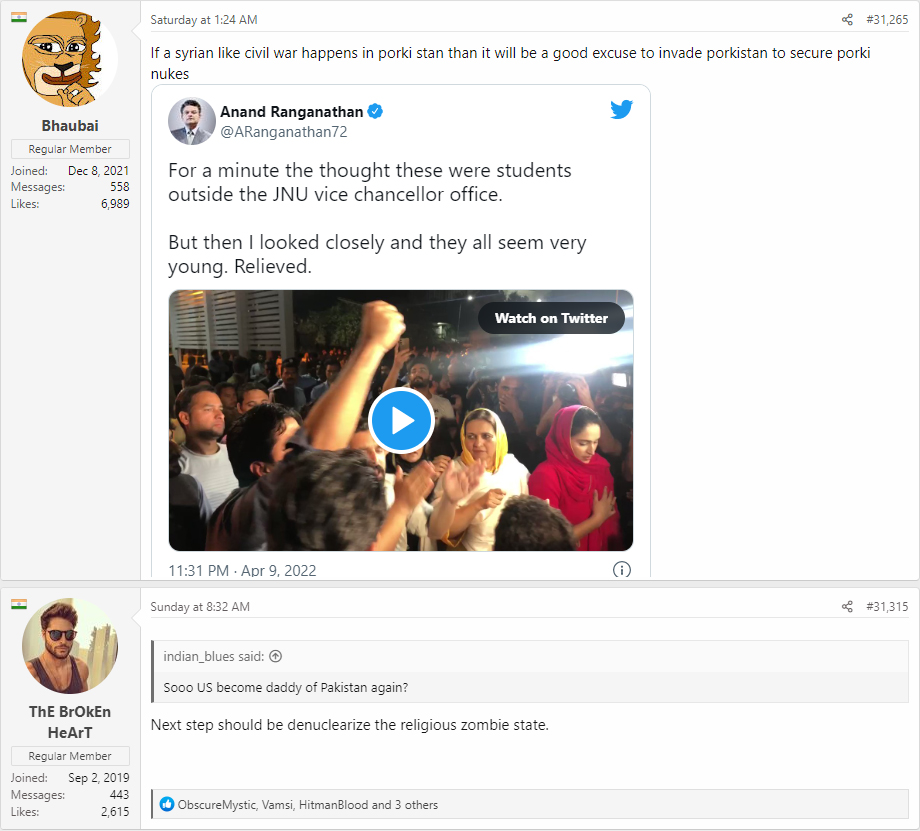920x831 pixels.
Task: Open post number #31,315 permalink
Action: [887, 607]
